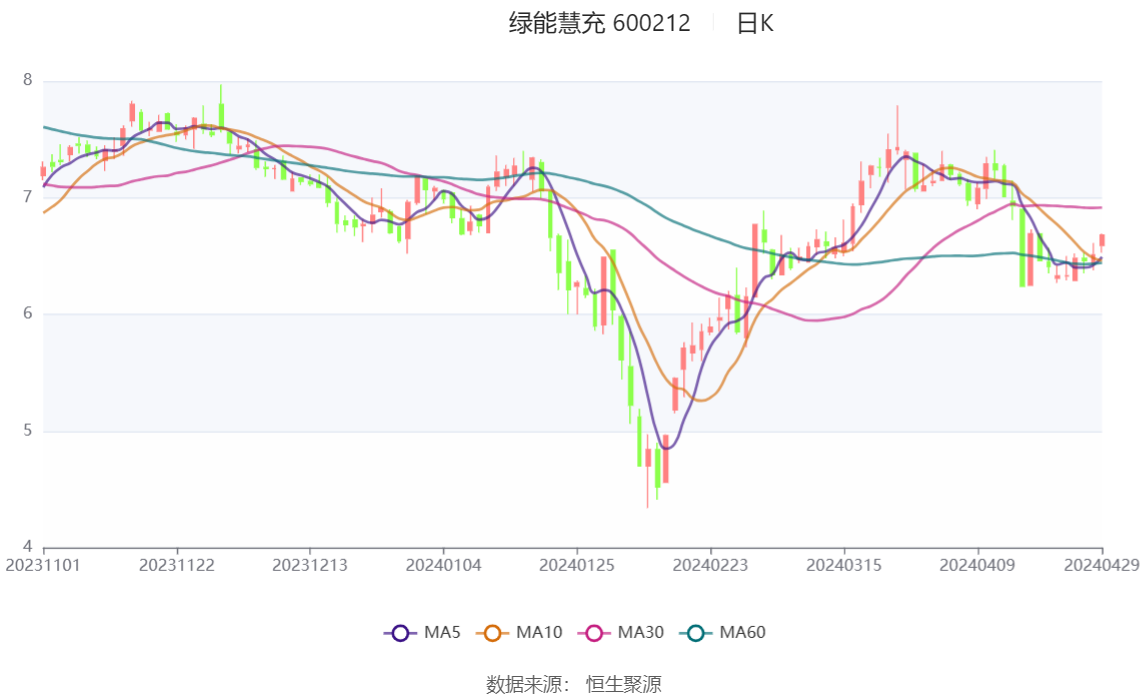The height and width of the screenshot is (699, 1148).
Task: Click the y-axis value 8 label
Action: point(28,81)
